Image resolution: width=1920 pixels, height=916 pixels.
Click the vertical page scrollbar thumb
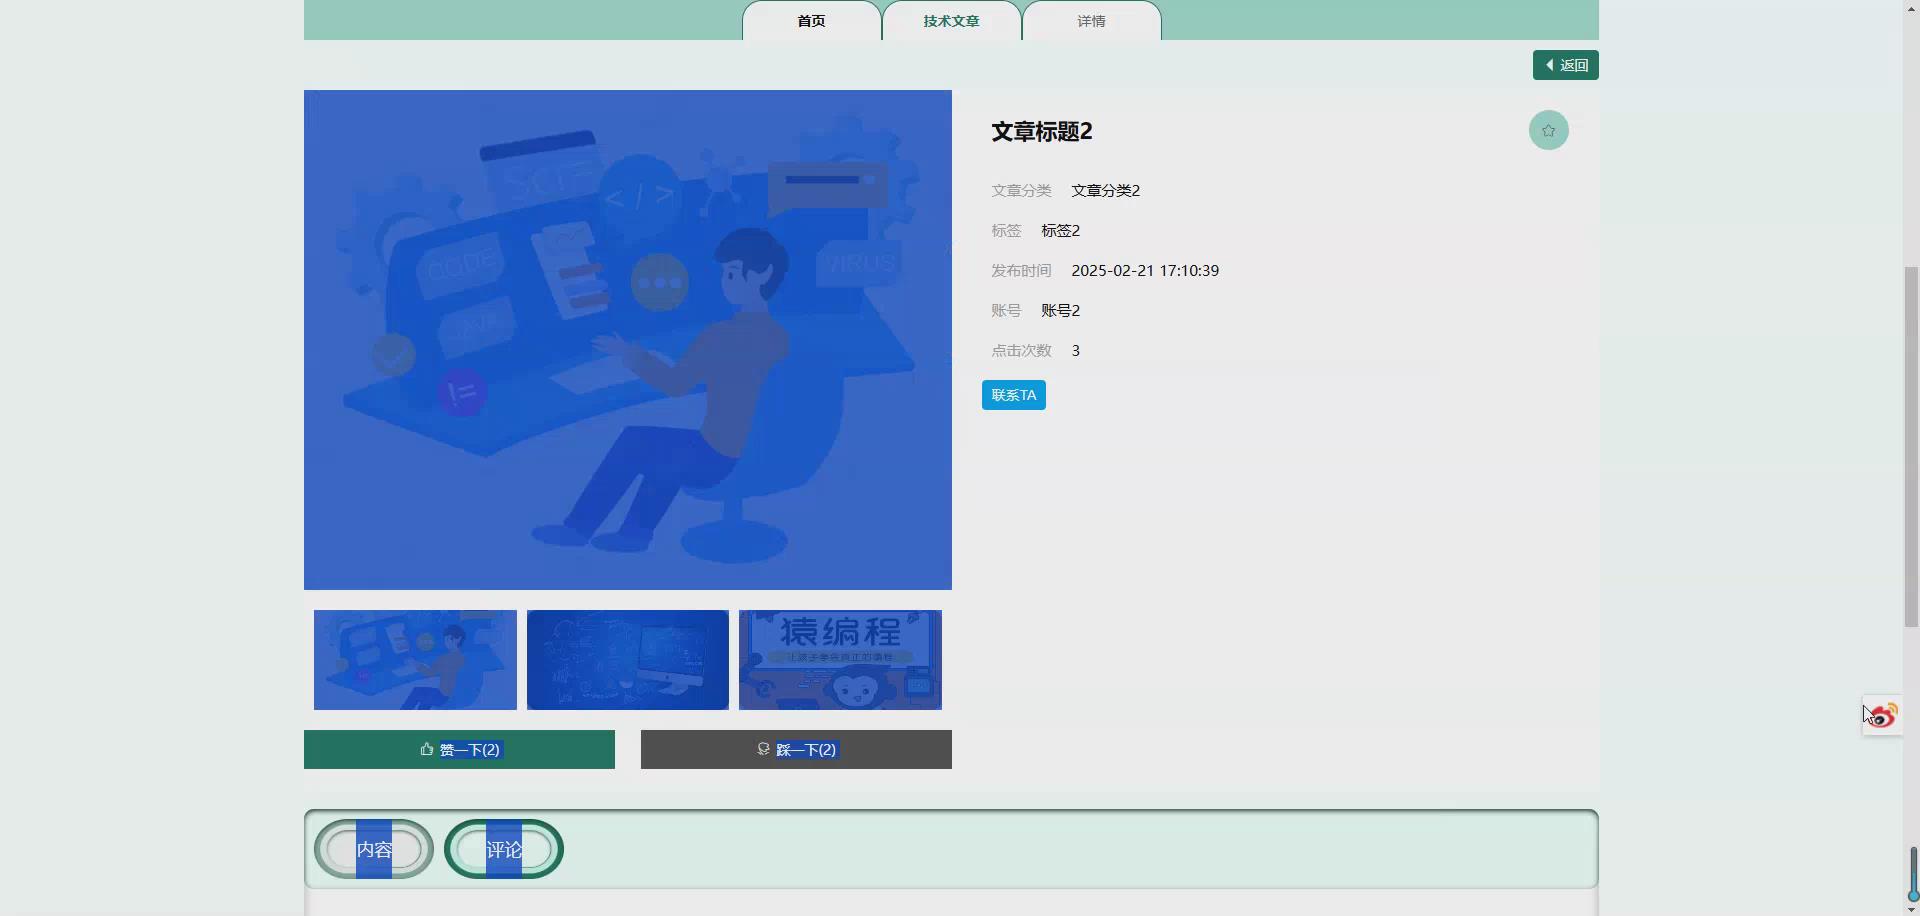pyautogui.click(x=1911, y=447)
